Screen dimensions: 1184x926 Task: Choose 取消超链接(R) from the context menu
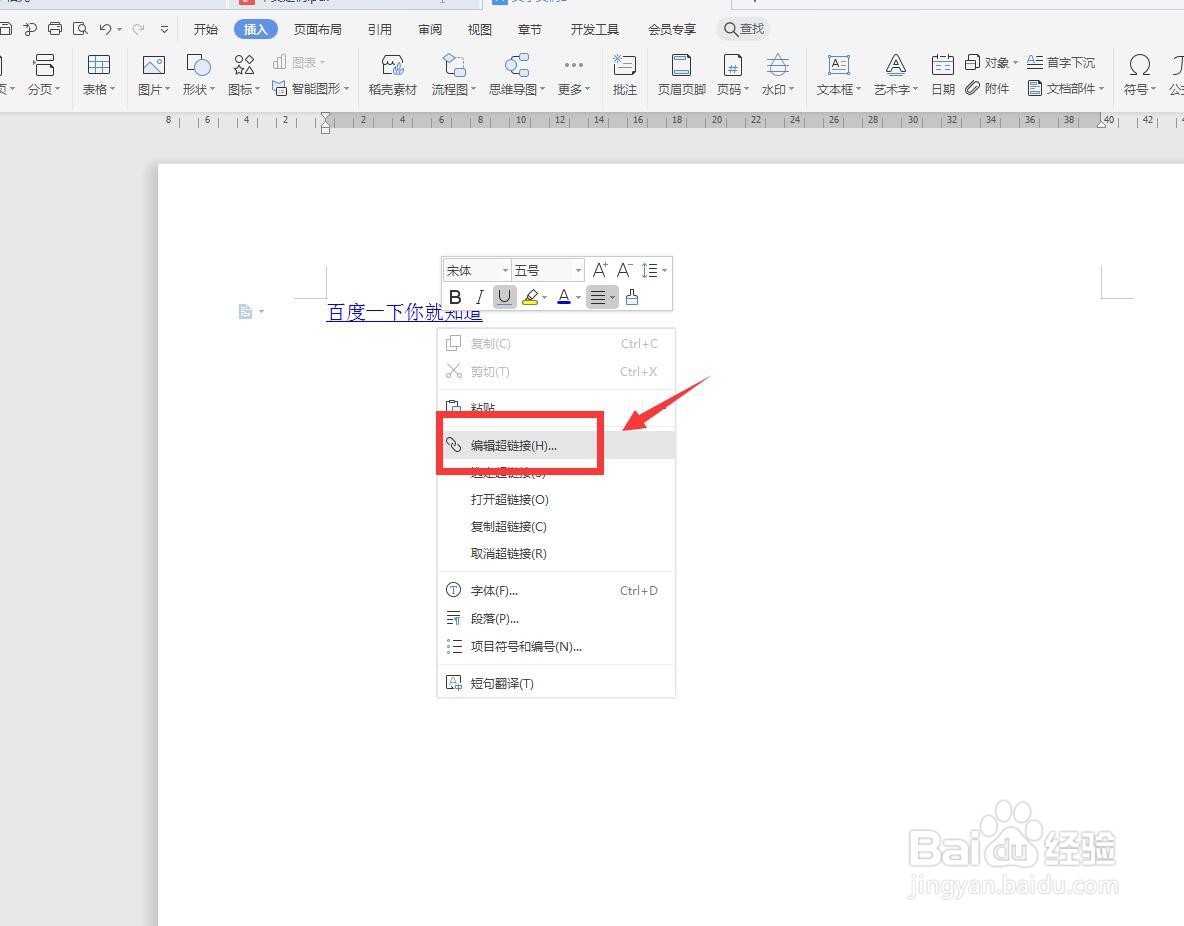tap(557, 554)
